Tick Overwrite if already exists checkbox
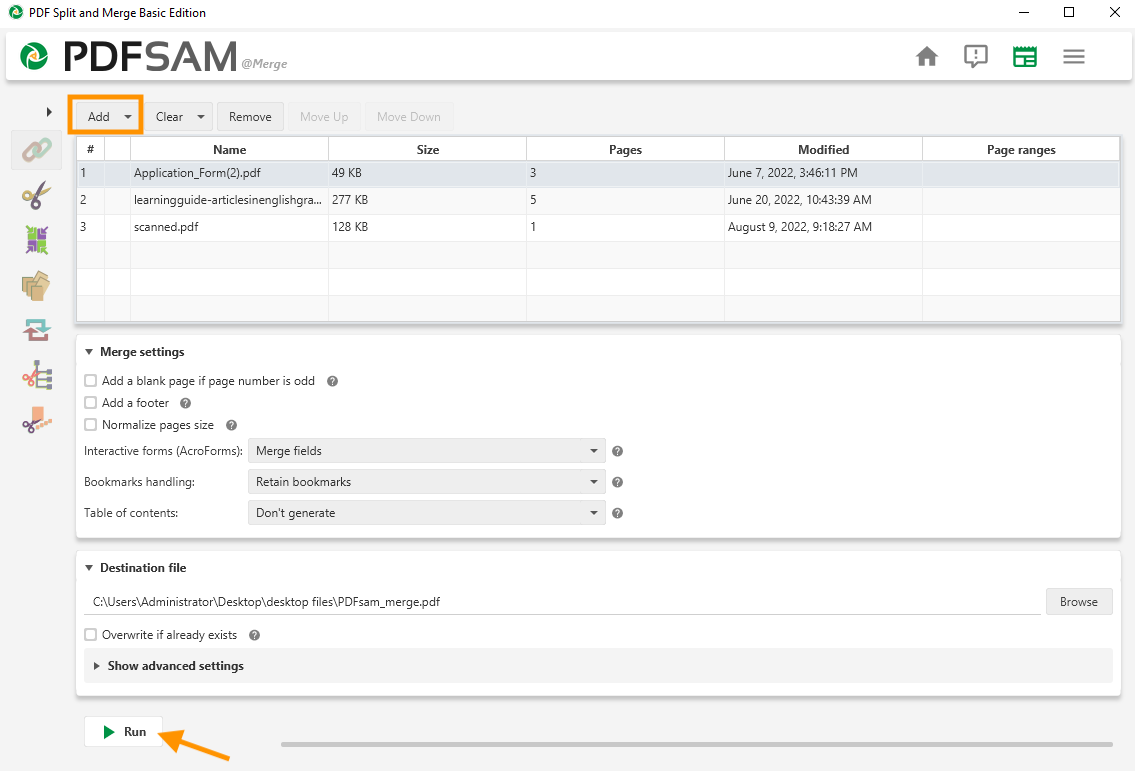This screenshot has height=771, width=1135. click(91, 635)
